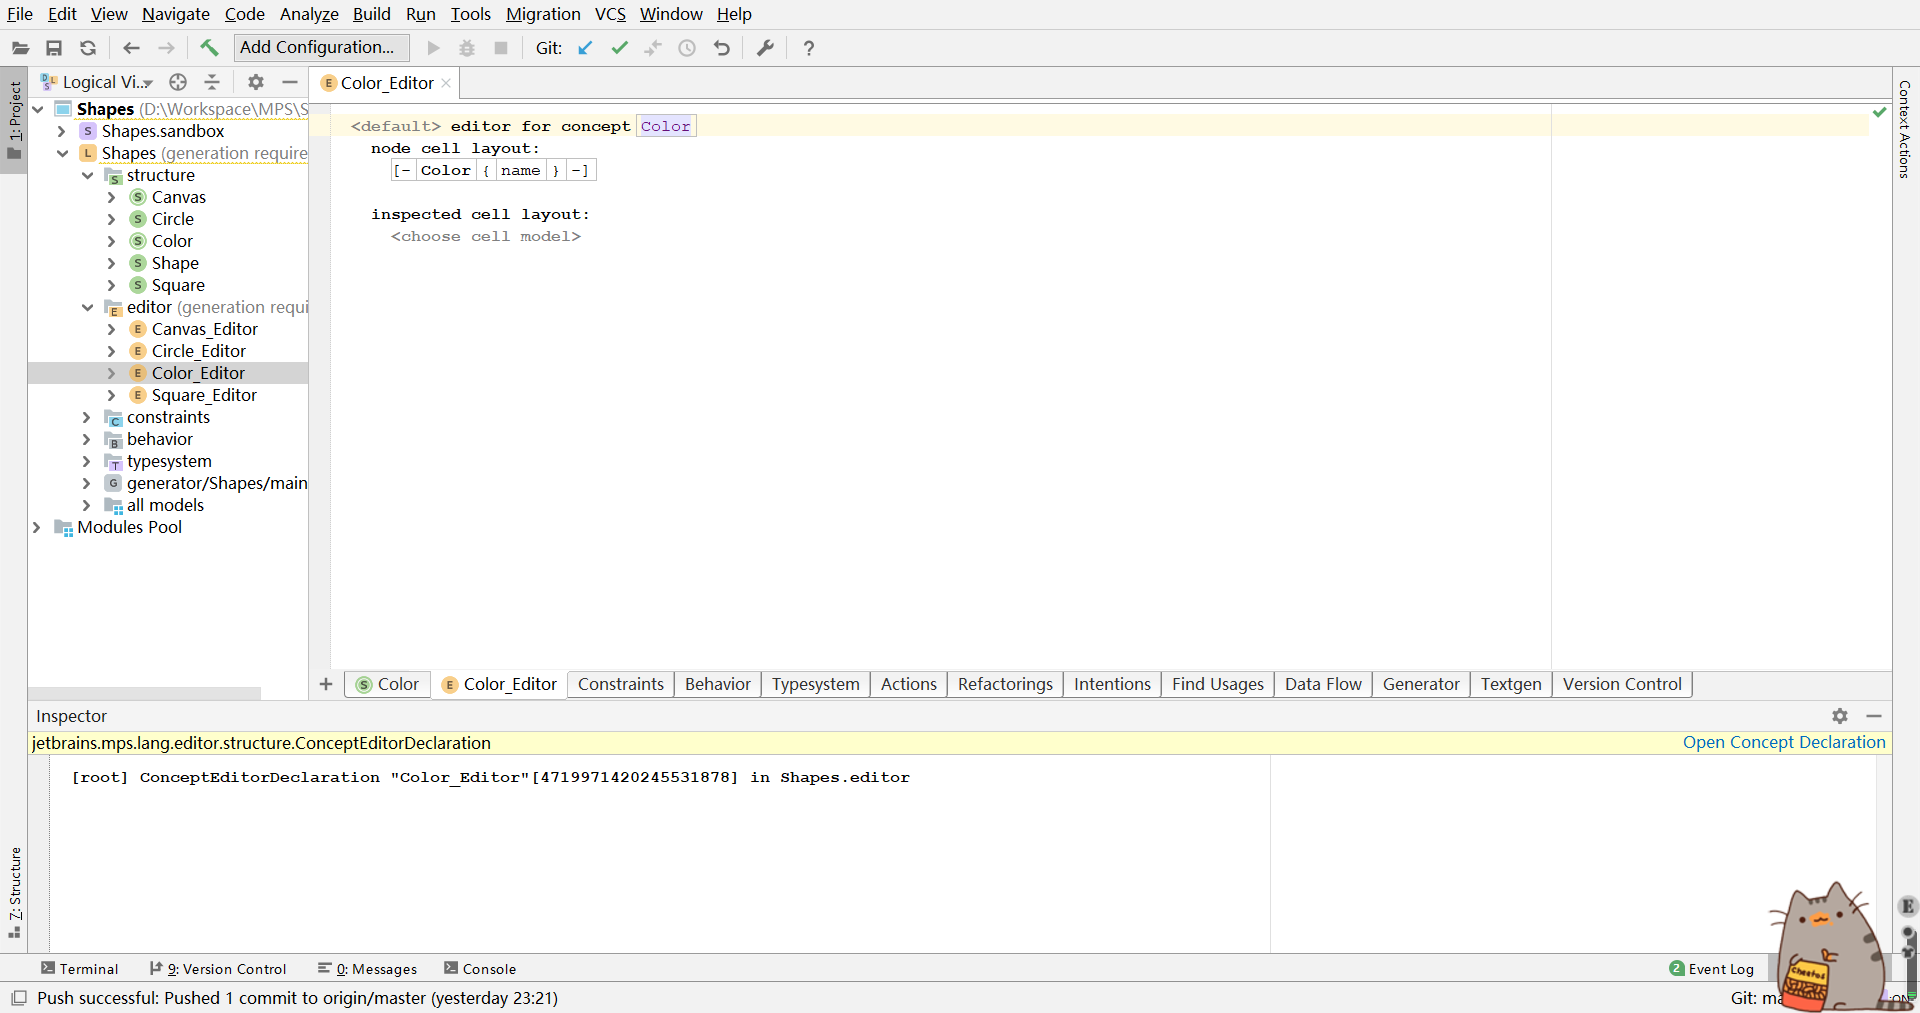Open the Terminal tool window
This screenshot has width=1920, height=1013.
click(x=80, y=968)
